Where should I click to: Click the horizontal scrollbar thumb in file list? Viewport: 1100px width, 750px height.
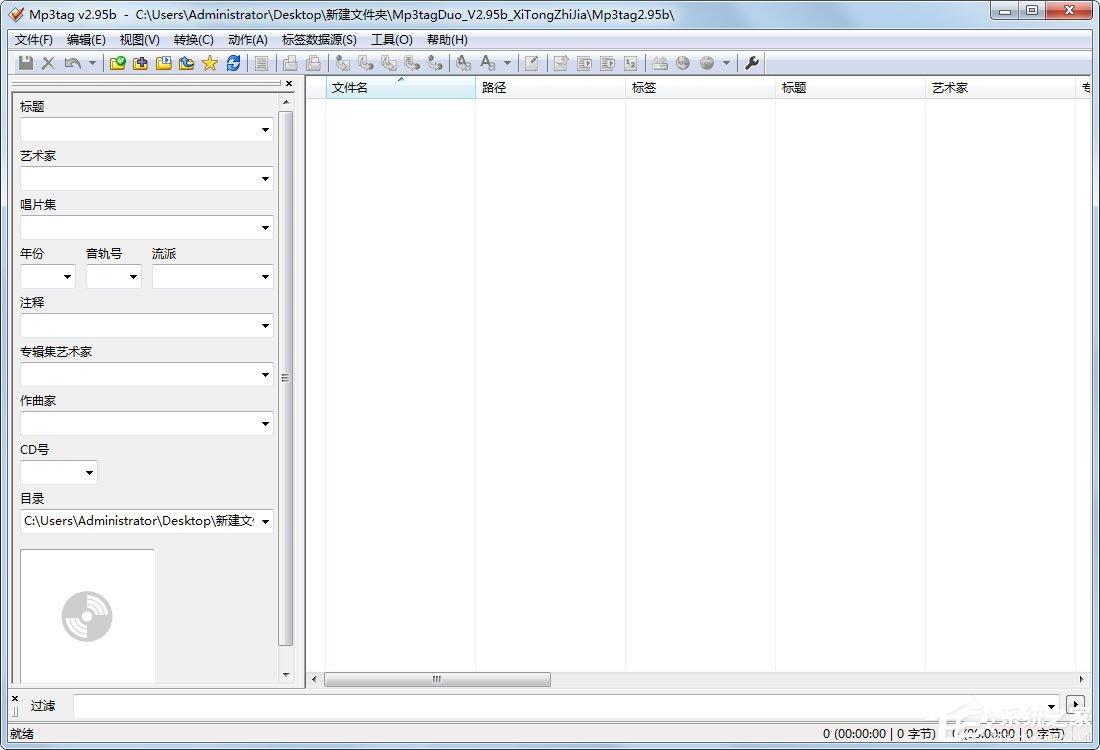click(437, 680)
